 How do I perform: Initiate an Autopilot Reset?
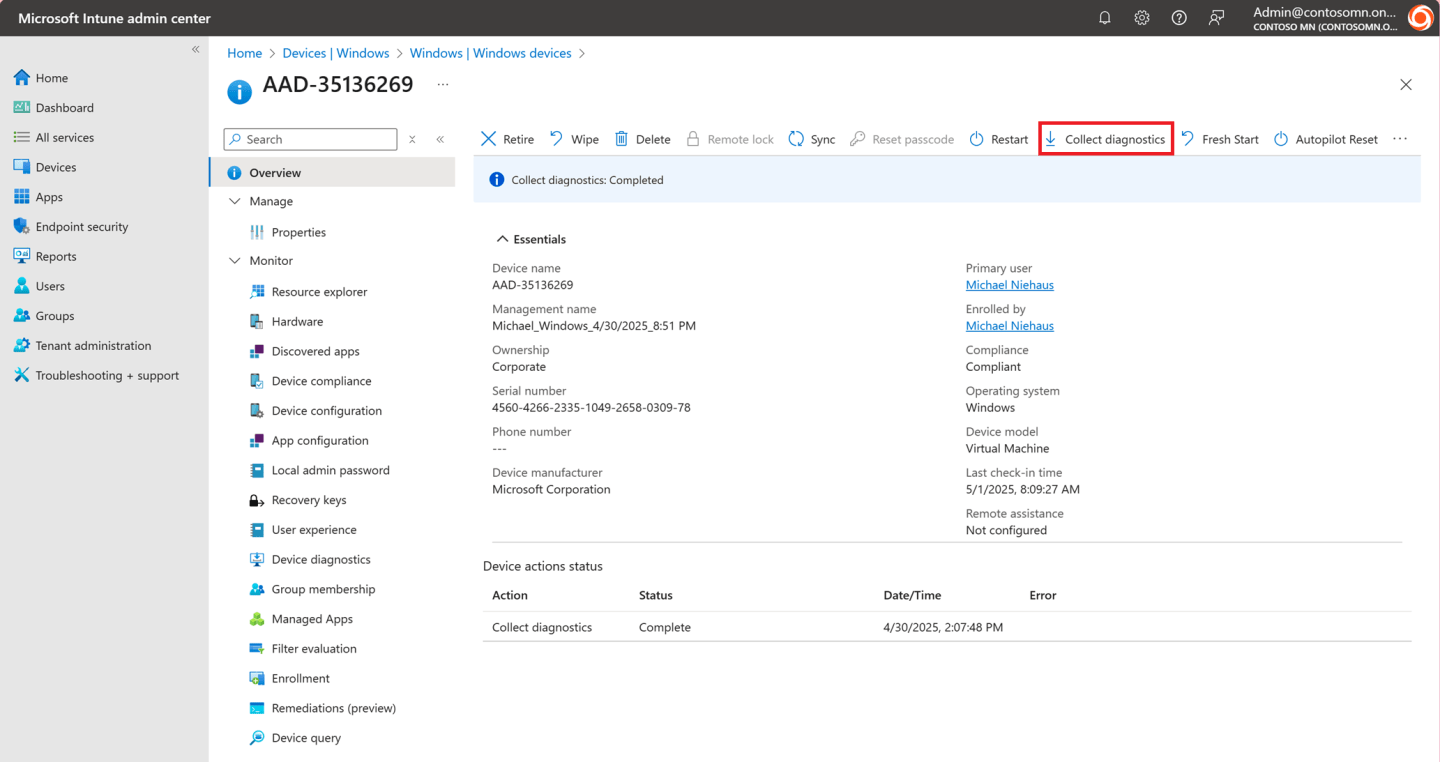click(x=1325, y=139)
